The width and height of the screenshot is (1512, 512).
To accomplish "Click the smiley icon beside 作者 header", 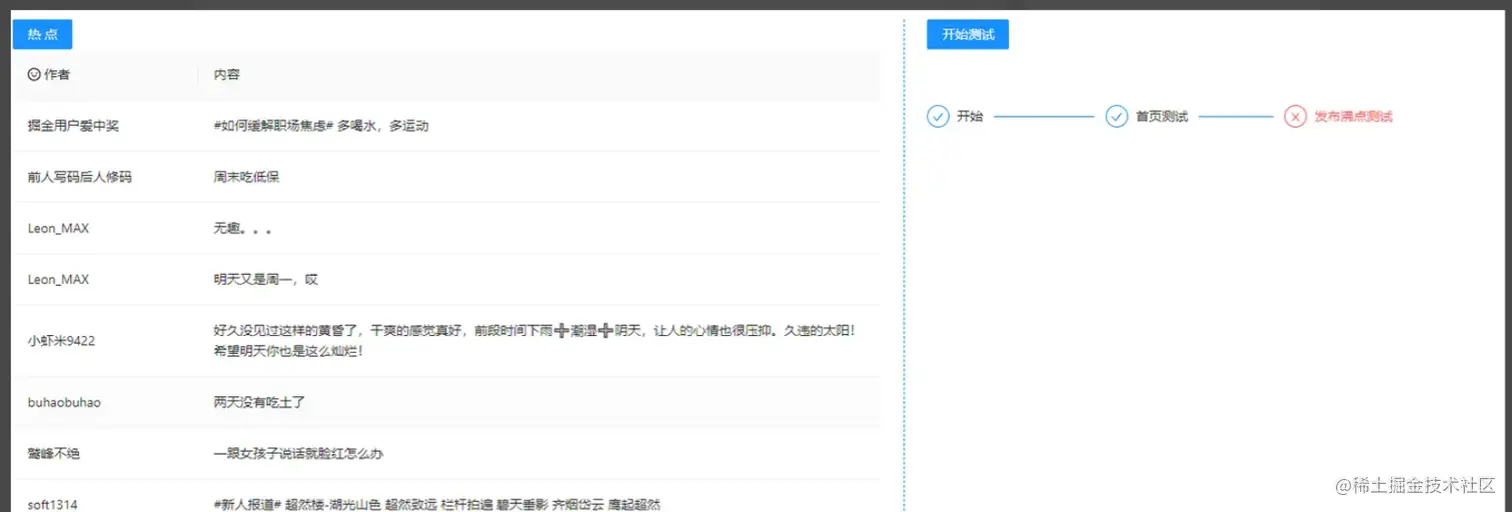I will (34, 75).
